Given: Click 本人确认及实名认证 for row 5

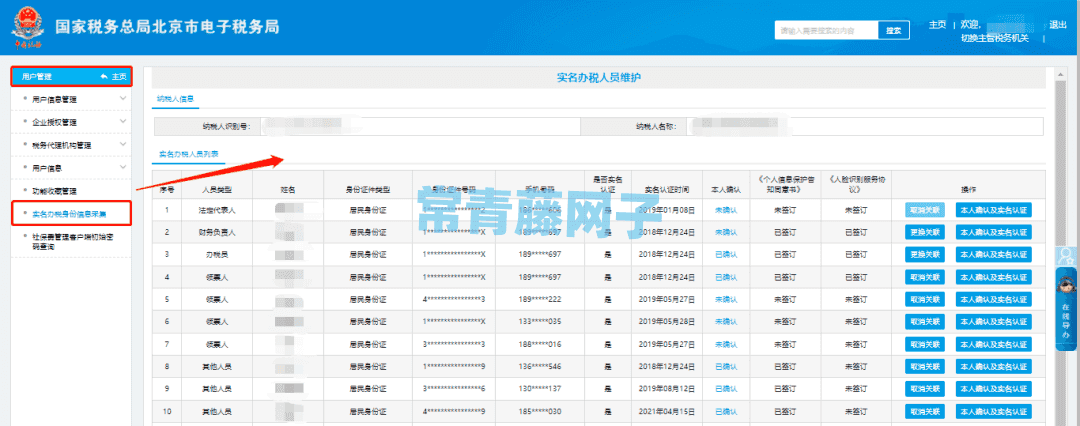Looking at the screenshot, I should [x=993, y=300].
